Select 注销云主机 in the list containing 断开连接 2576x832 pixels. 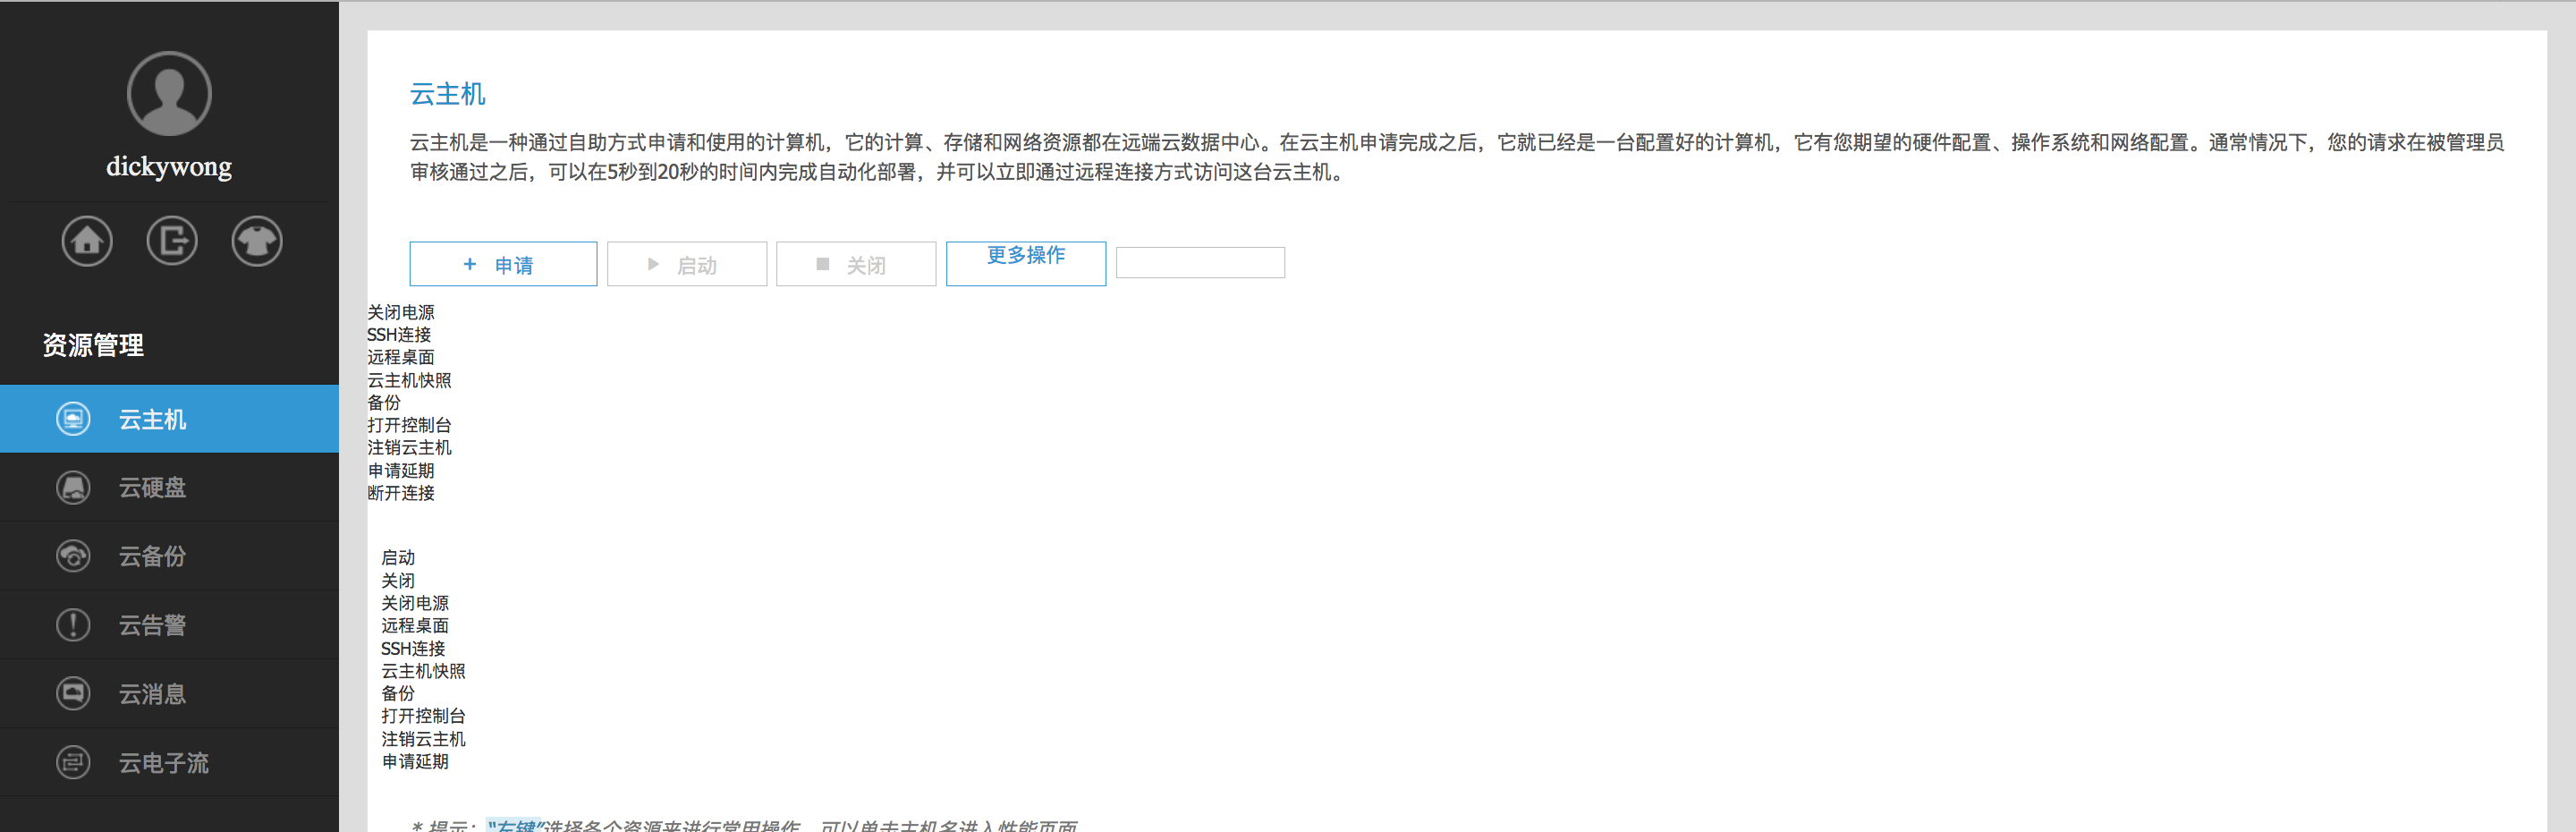click(409, 447)
